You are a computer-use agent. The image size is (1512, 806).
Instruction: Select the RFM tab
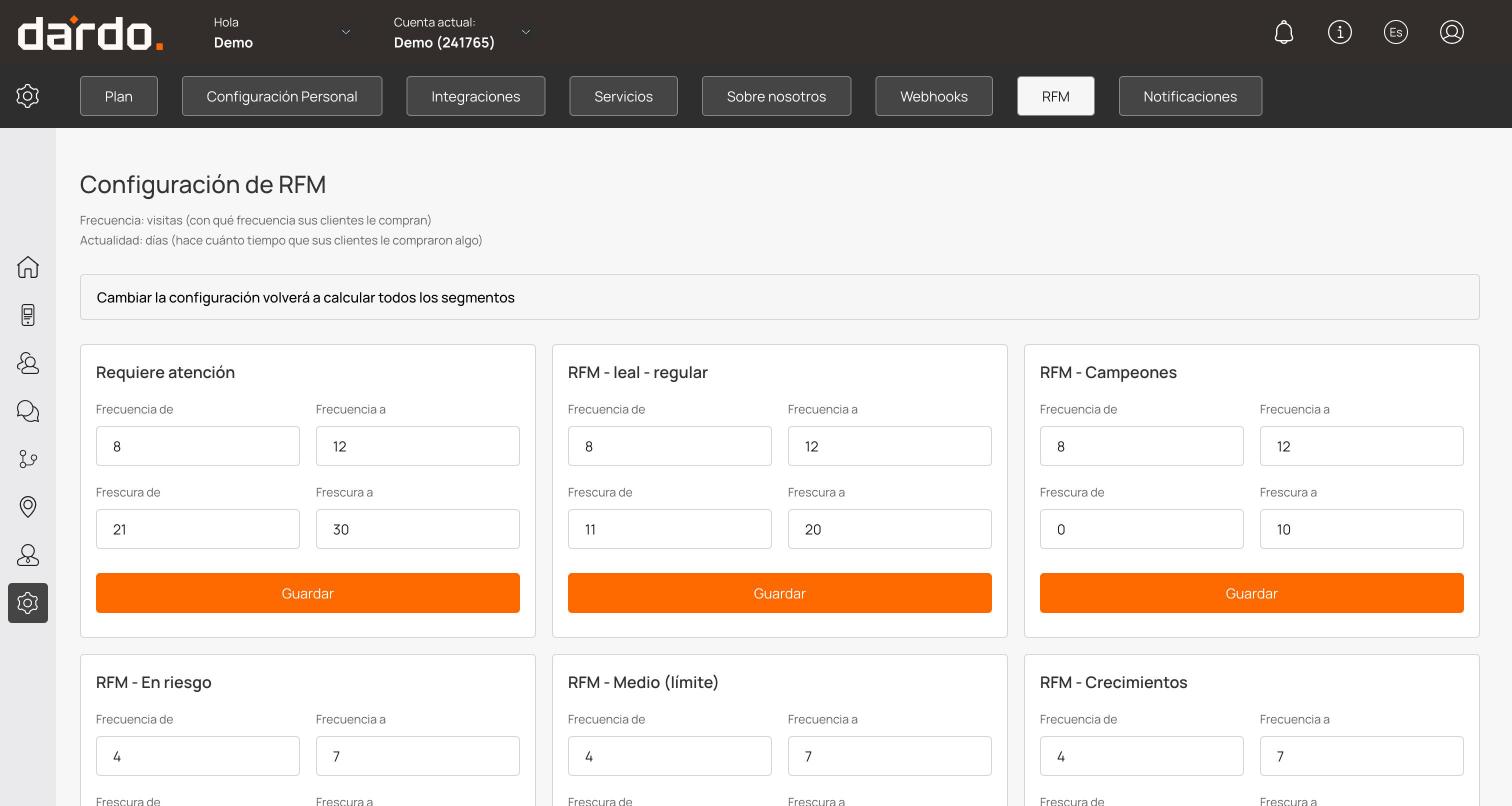click(1056, 96)
